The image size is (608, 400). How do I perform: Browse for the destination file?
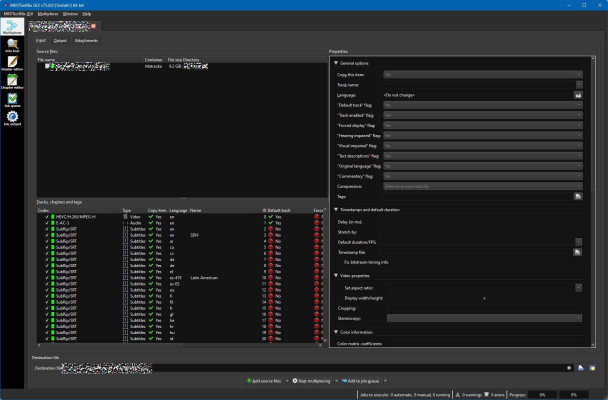[581, 368]
